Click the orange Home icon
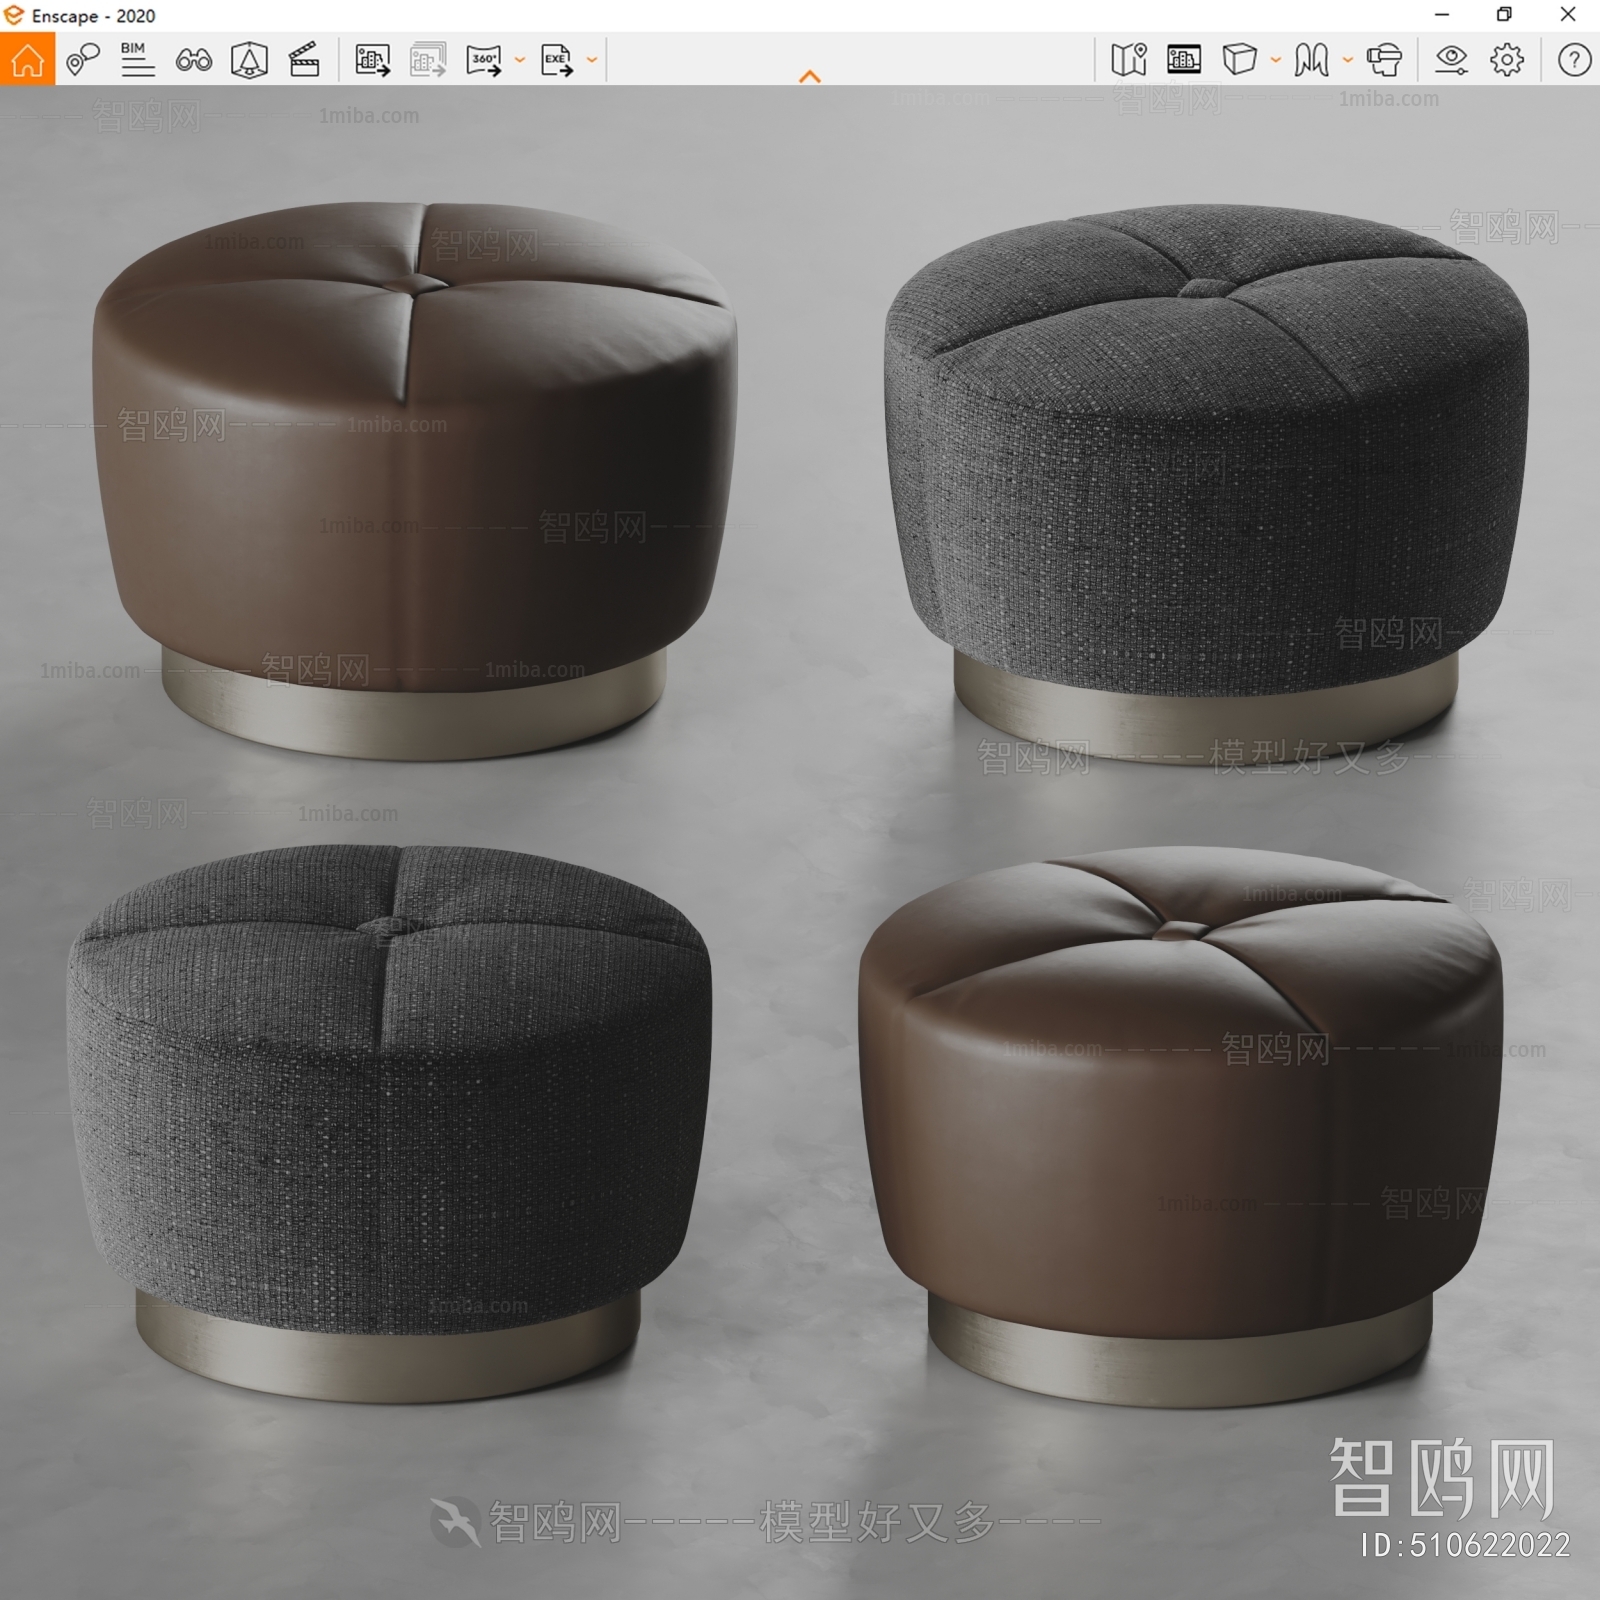The height and width of the screenshot is (1600, 1600). [27, 59]
